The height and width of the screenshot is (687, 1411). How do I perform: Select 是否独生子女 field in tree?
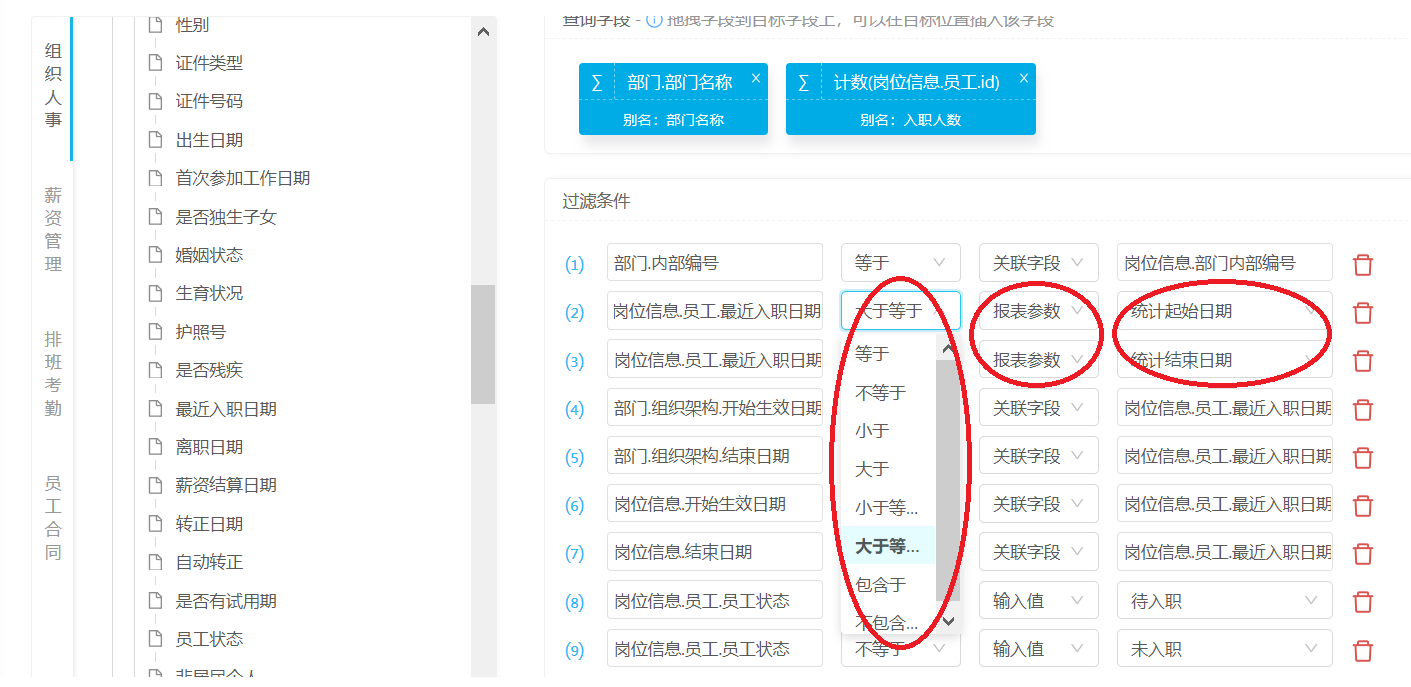point(226,217)
